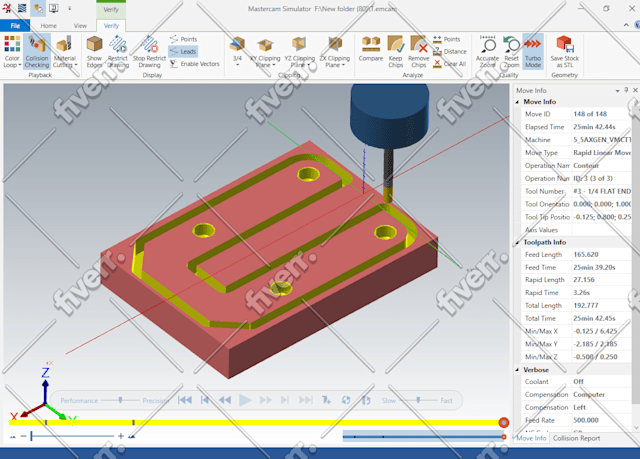Play simulation backward
640x459 pixels.
[x=225, y=400]
